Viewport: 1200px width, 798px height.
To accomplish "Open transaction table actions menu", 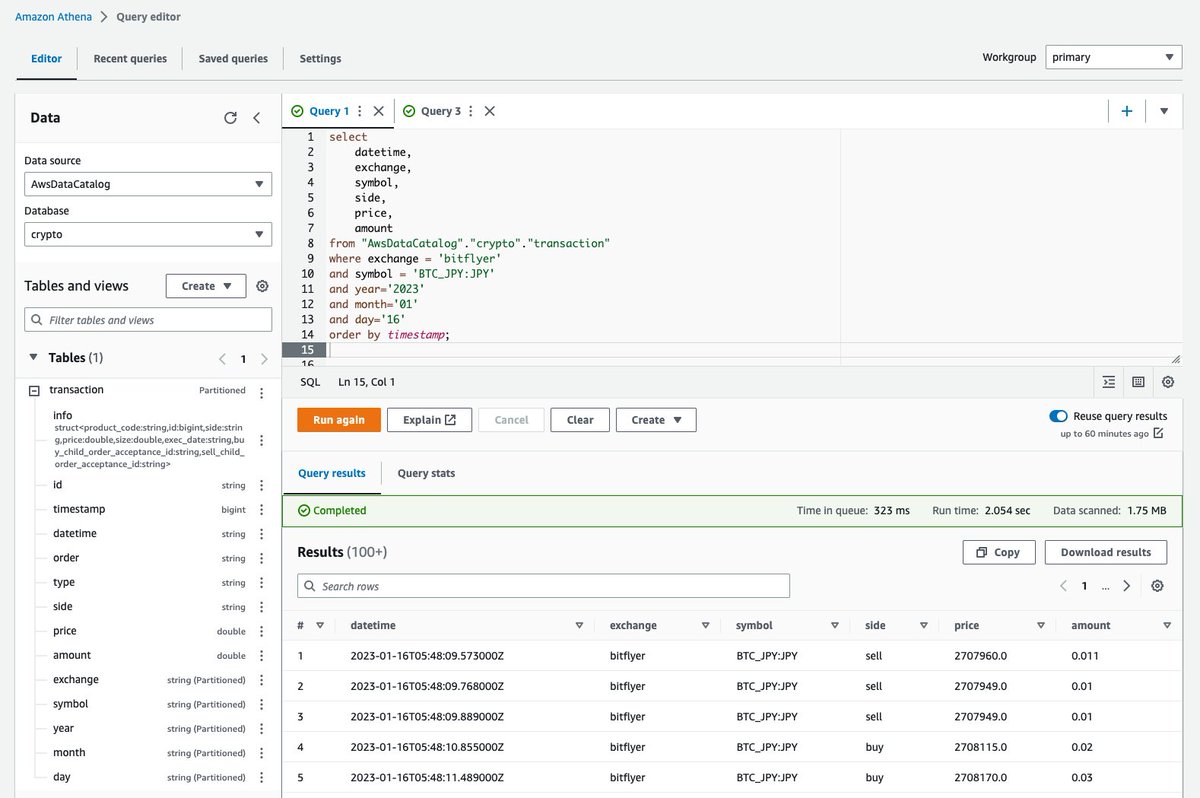I will tap(262, 392).
